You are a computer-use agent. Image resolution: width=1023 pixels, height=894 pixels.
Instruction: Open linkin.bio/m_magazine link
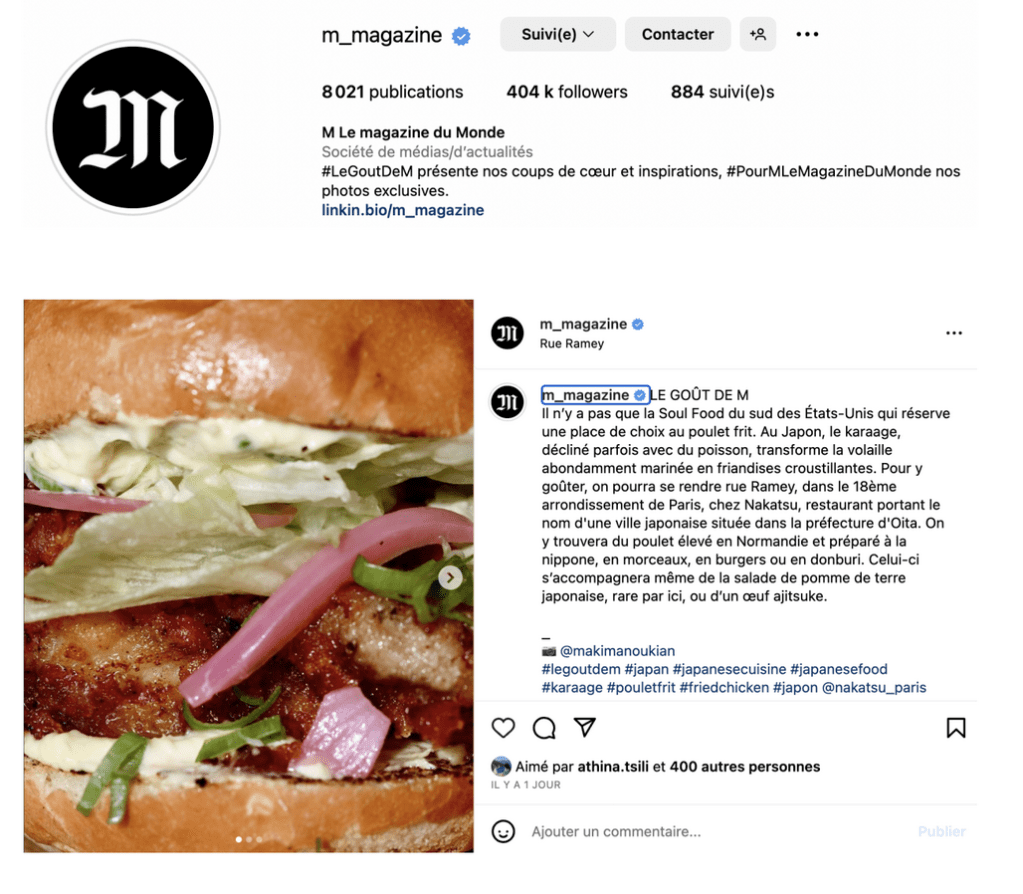[x=403, y=210]
